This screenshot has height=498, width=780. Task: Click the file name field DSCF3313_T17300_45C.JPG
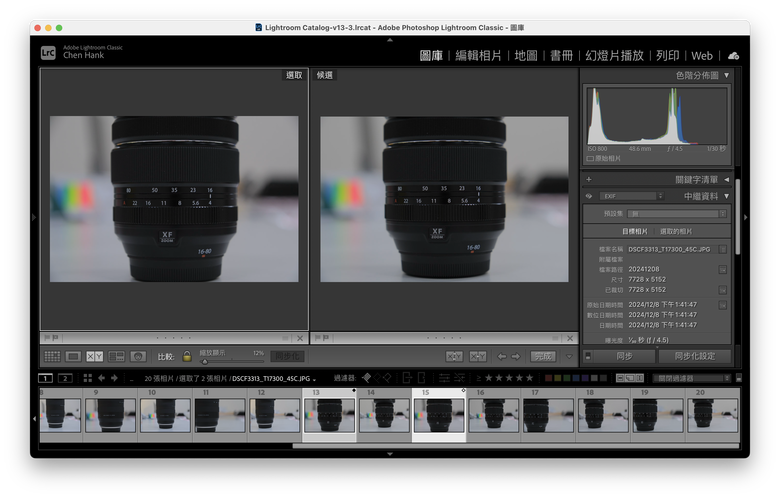pyautogui.click(x=669, y=249)
